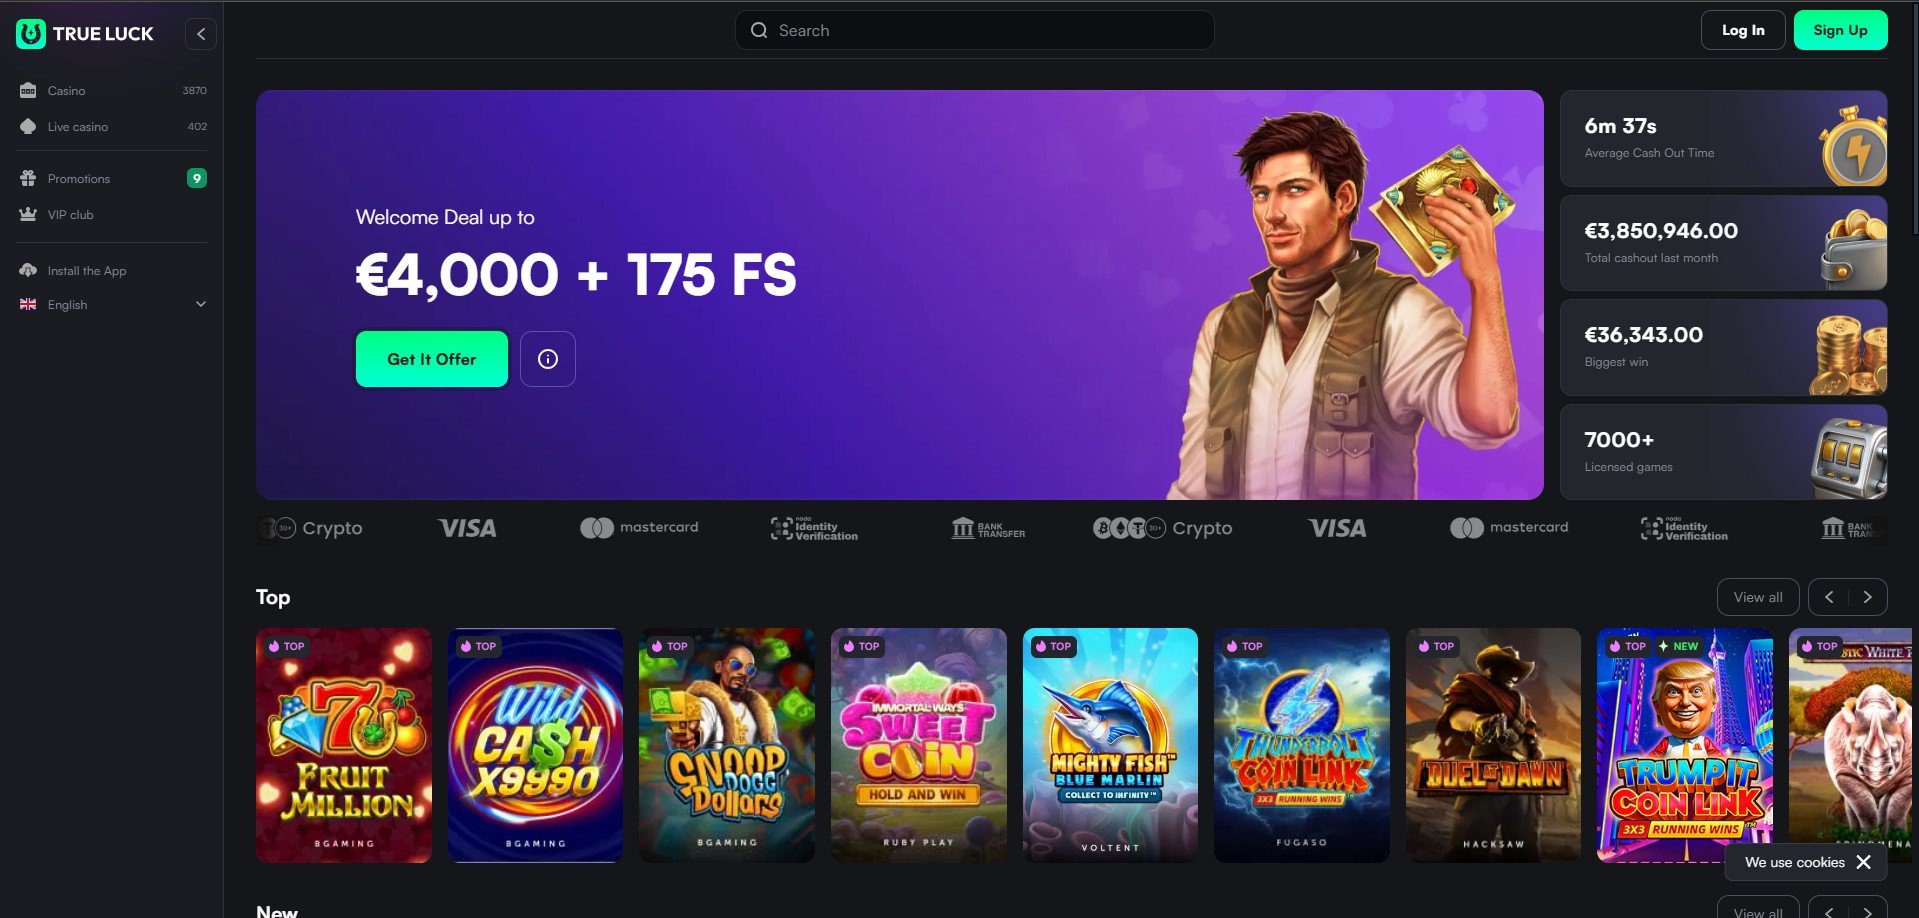Click View all for Top games
1919x918 pixels.
1758,597
